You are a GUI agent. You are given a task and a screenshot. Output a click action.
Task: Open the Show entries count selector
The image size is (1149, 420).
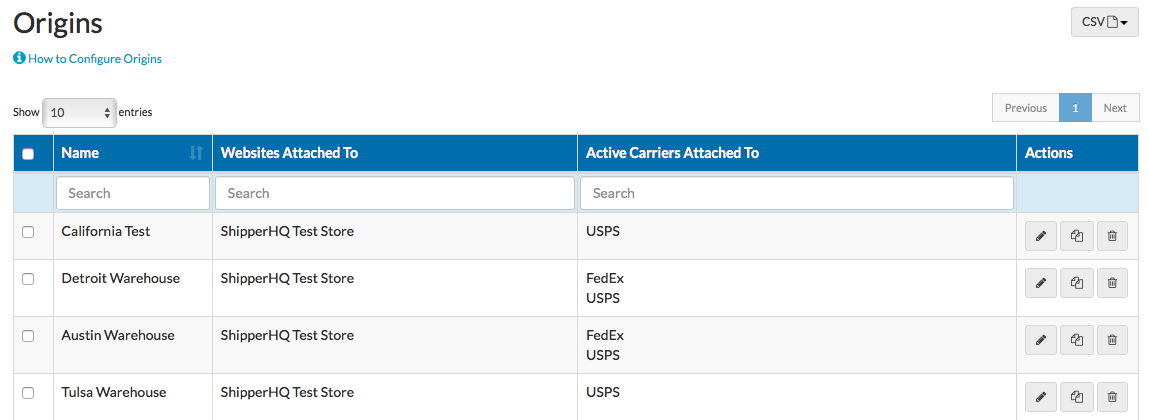(80, 113)
